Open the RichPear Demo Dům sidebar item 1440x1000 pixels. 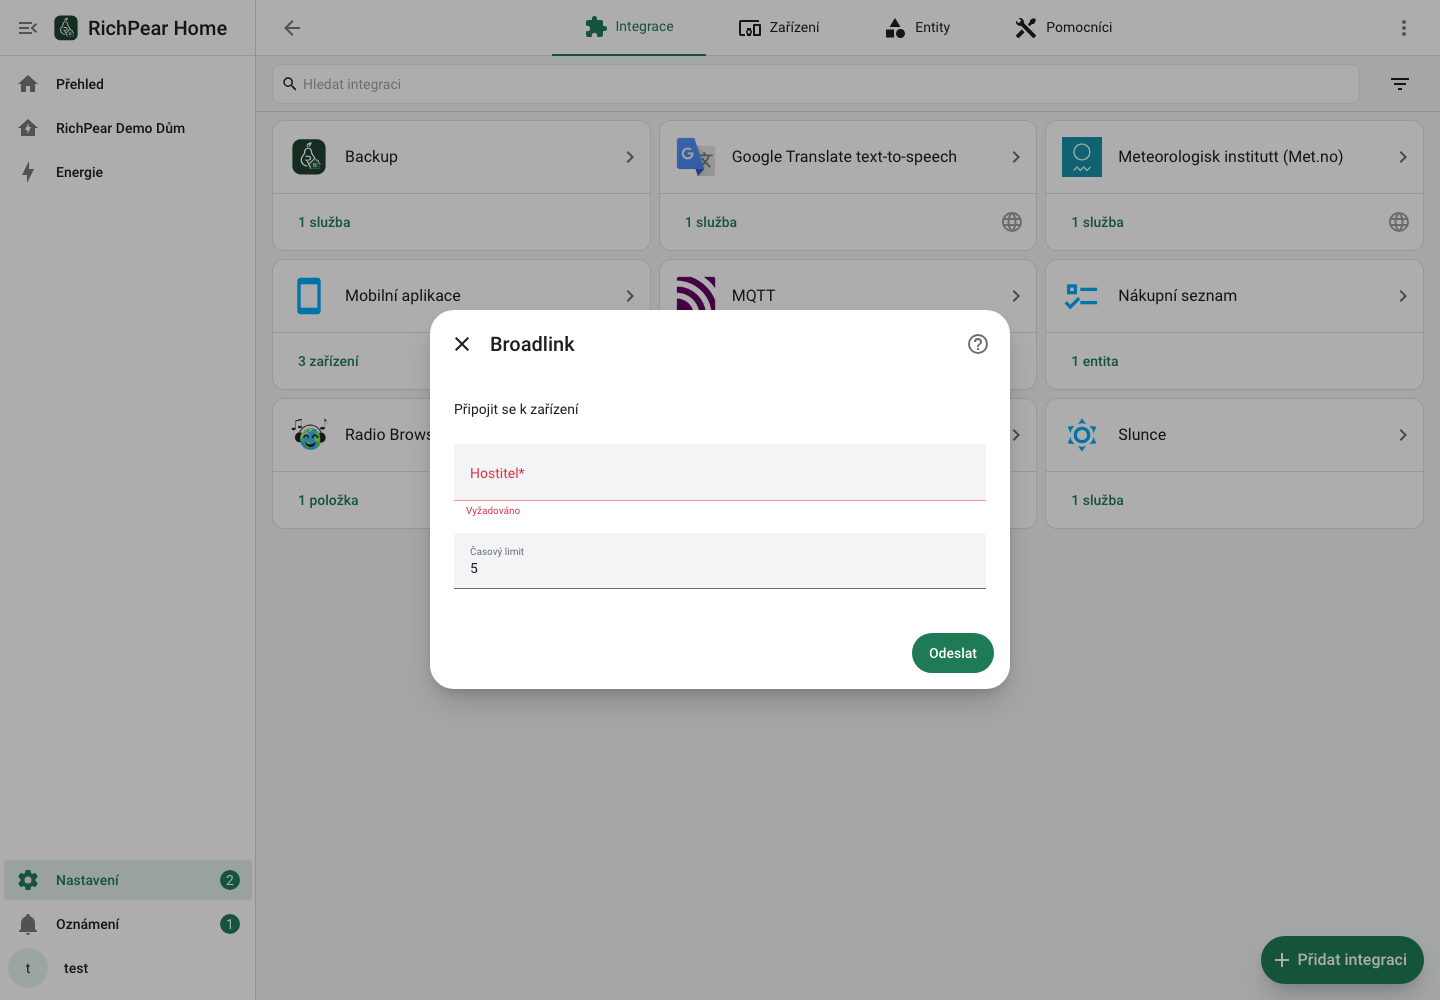pyautogui.click(x=128, y=128)
